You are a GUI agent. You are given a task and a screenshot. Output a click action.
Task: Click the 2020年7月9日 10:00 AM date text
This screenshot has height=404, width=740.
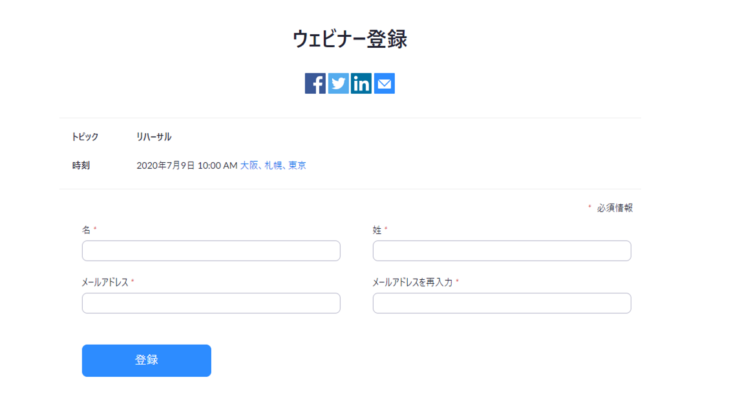(x=187, y=166)
